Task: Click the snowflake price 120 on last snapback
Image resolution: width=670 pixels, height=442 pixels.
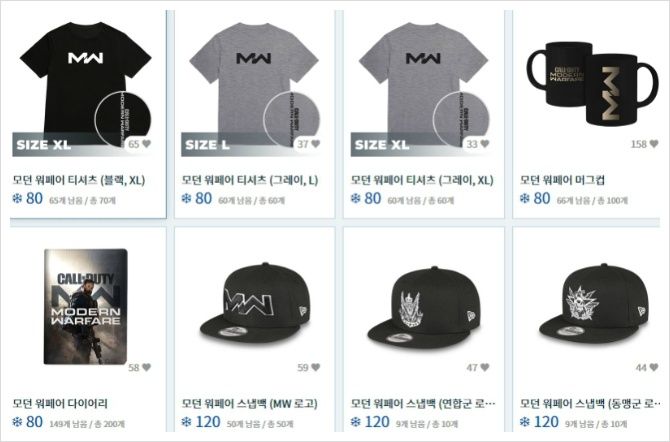Action: tap(539, 422)
